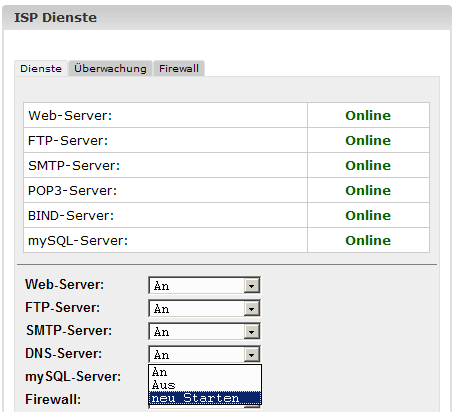Viewport: 454px width, 412px height.
Task: Click the FTP-Server Online status cell
Action: (x=368, y=140)
